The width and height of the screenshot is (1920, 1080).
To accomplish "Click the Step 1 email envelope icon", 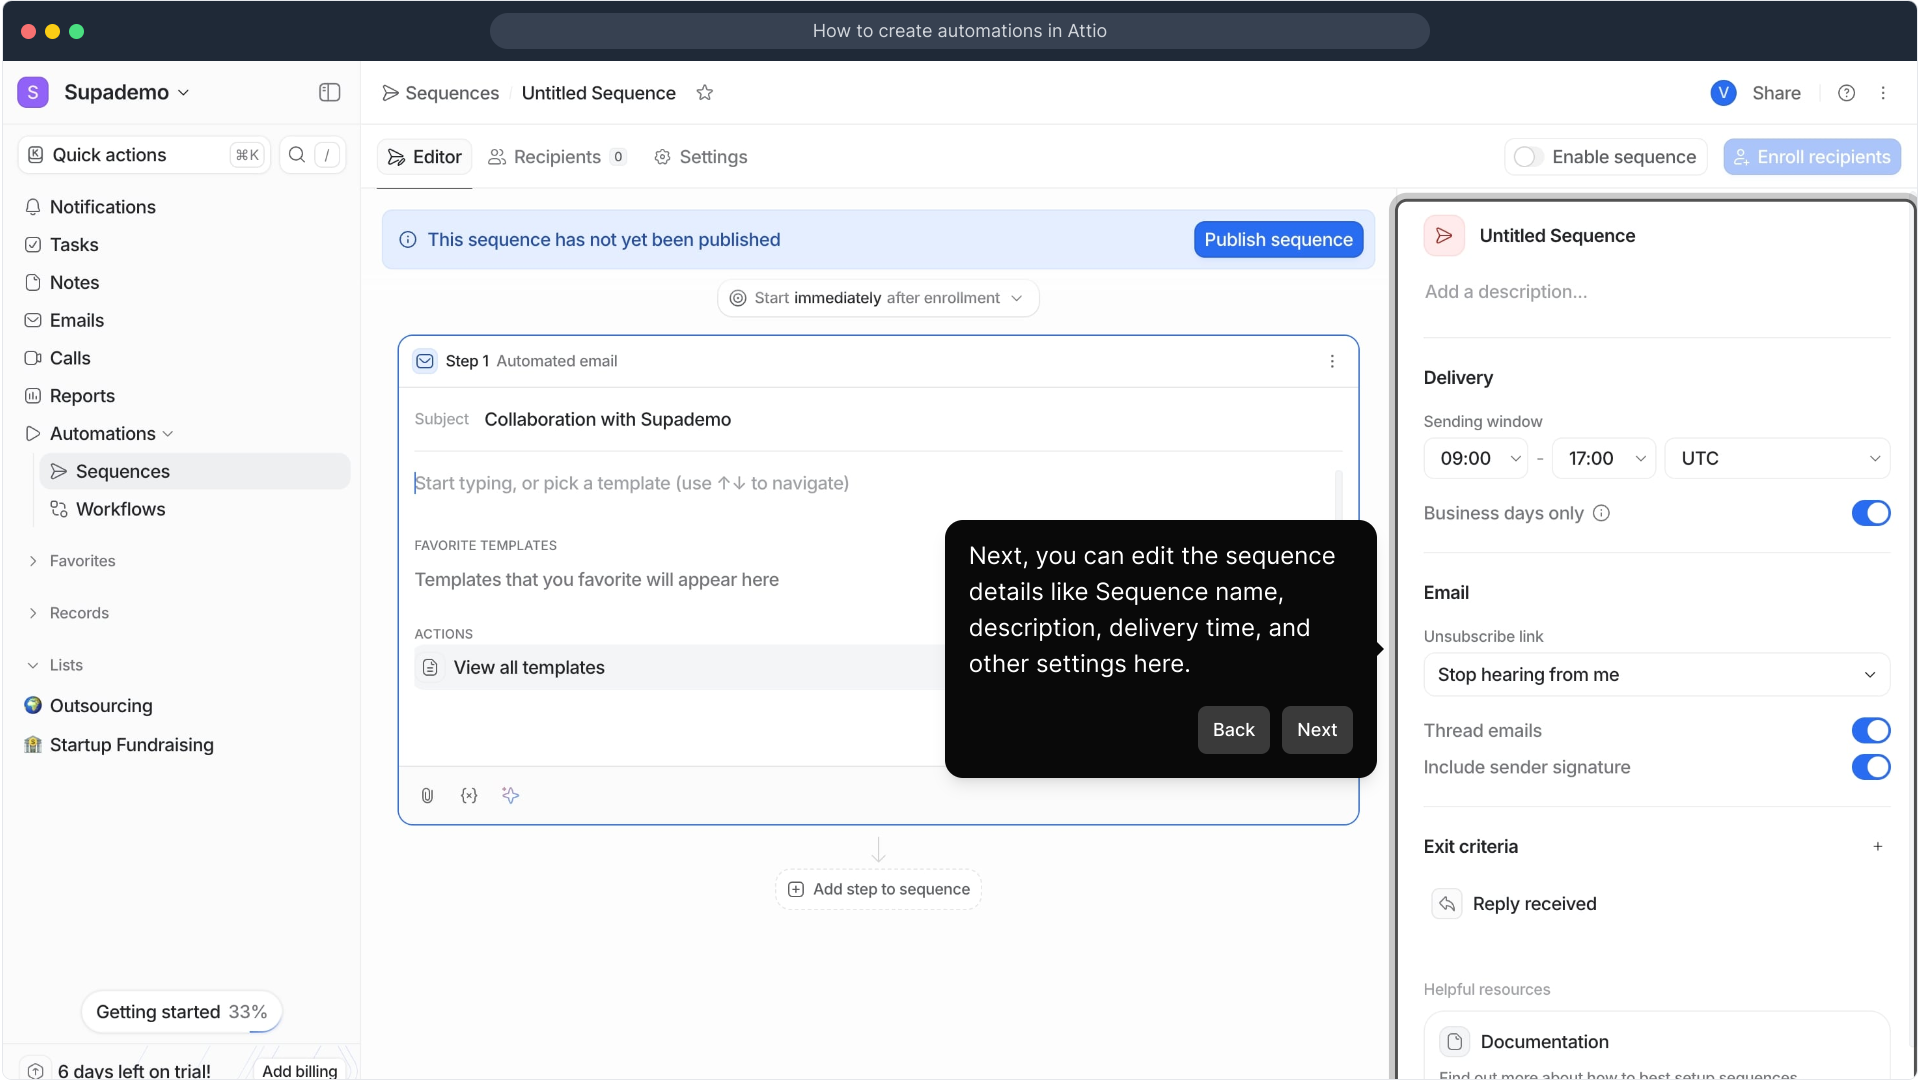I will (x=425, y=361).
